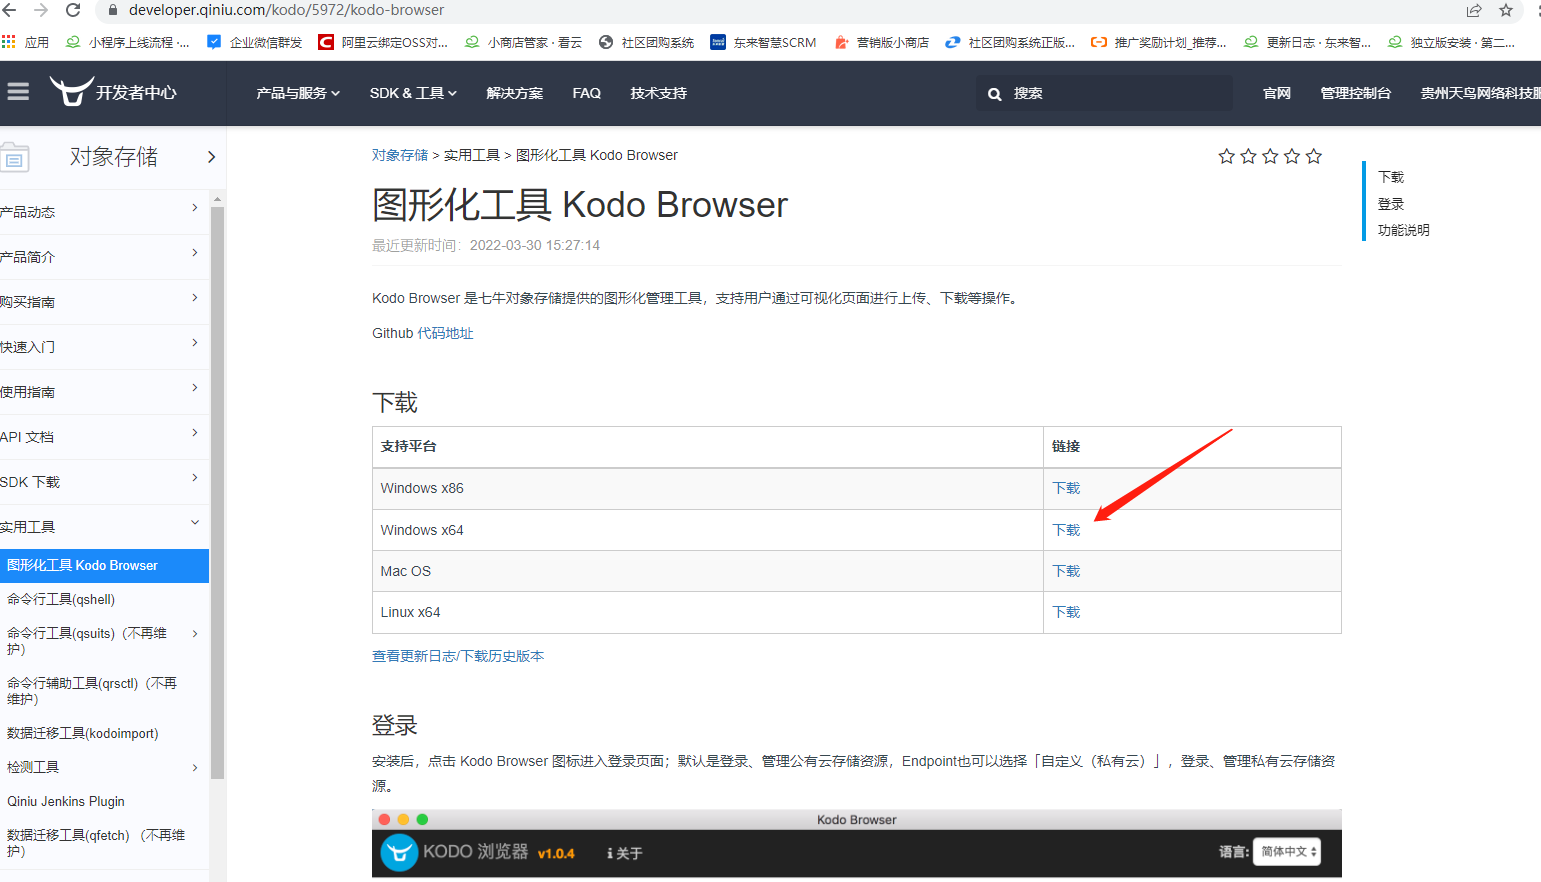1541x882 pixels.
Task: Open the hamburger menu icon
Action: pos(18,92)
